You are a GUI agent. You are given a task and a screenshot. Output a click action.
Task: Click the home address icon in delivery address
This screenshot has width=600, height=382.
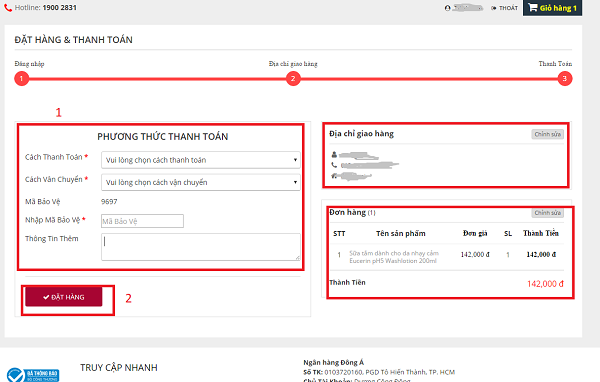[334, 176]
